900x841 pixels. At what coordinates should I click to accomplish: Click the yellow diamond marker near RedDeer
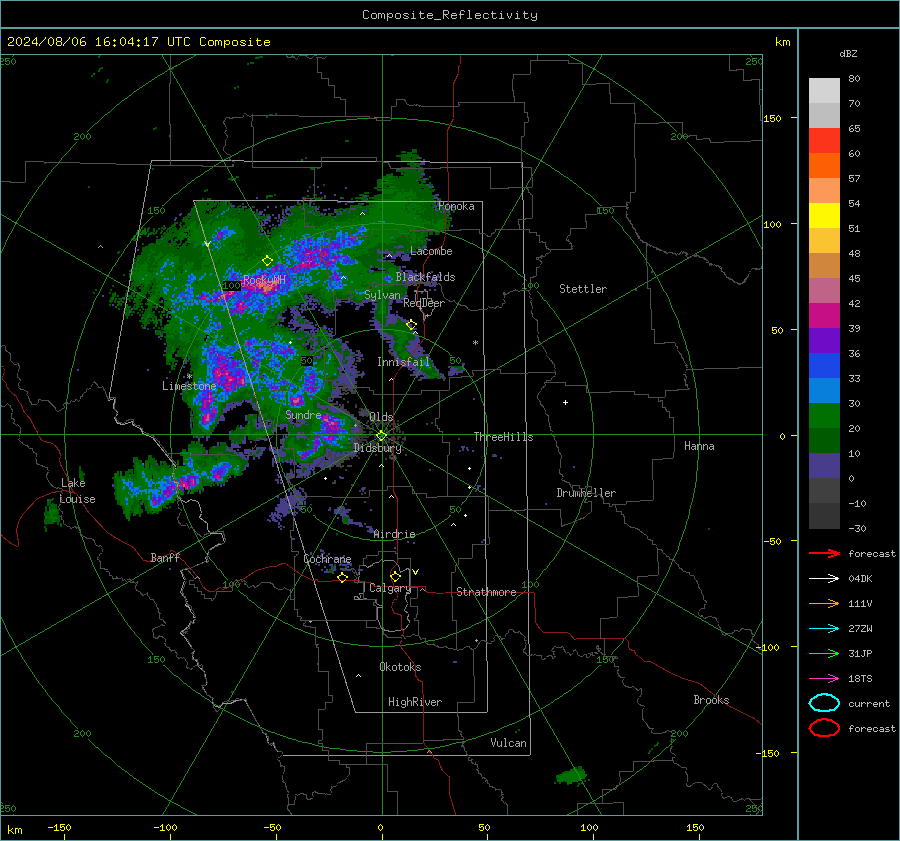pos(411,325)
